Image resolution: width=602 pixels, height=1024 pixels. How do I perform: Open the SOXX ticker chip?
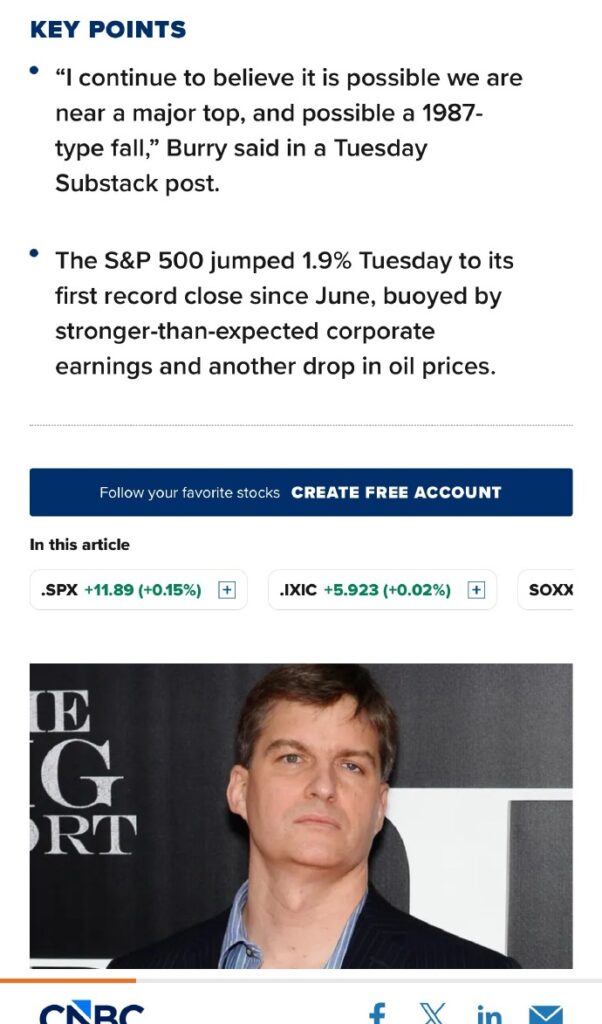546,590
